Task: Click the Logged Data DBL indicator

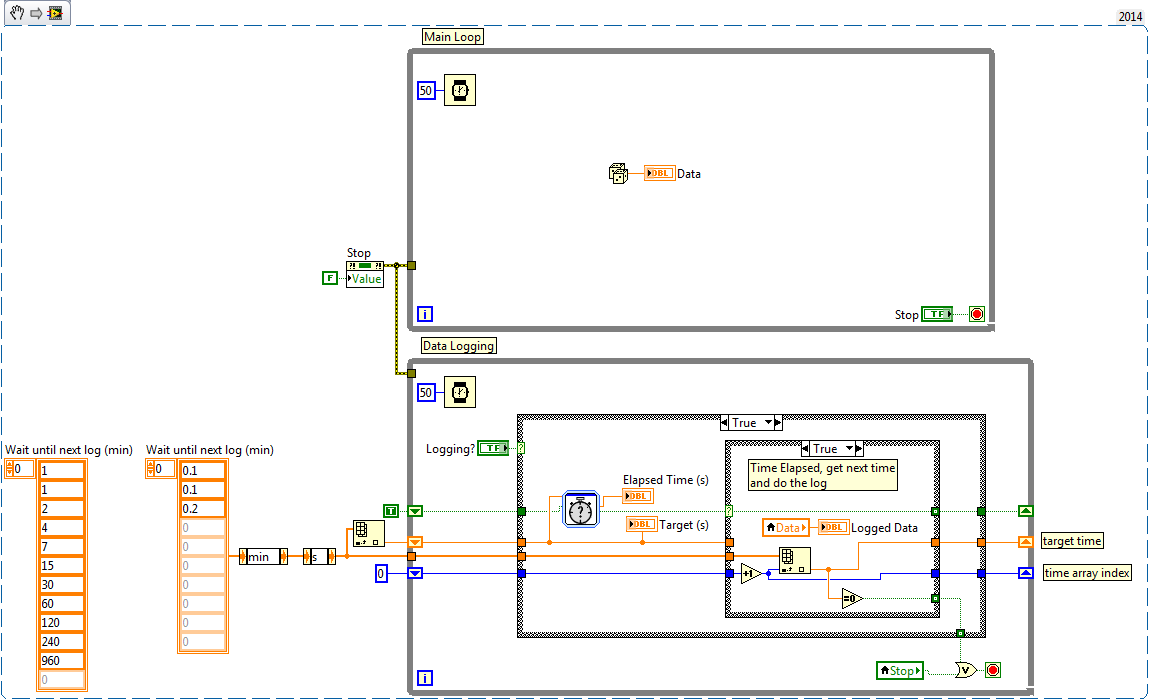Action: (833, 527)
